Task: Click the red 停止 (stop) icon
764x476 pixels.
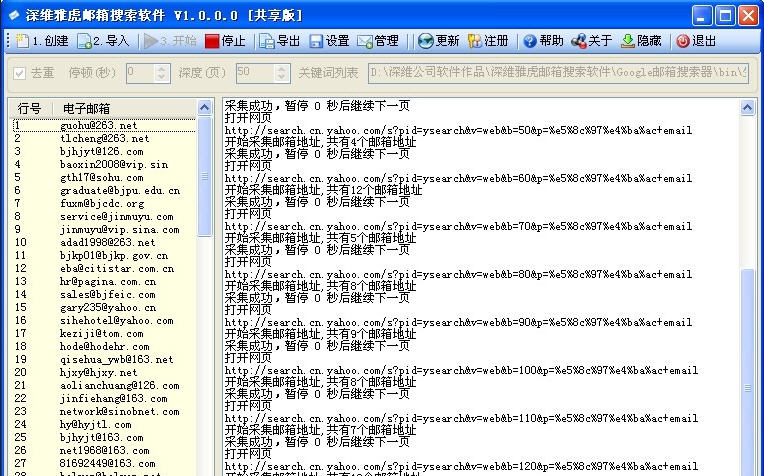Action: (212, 41)
